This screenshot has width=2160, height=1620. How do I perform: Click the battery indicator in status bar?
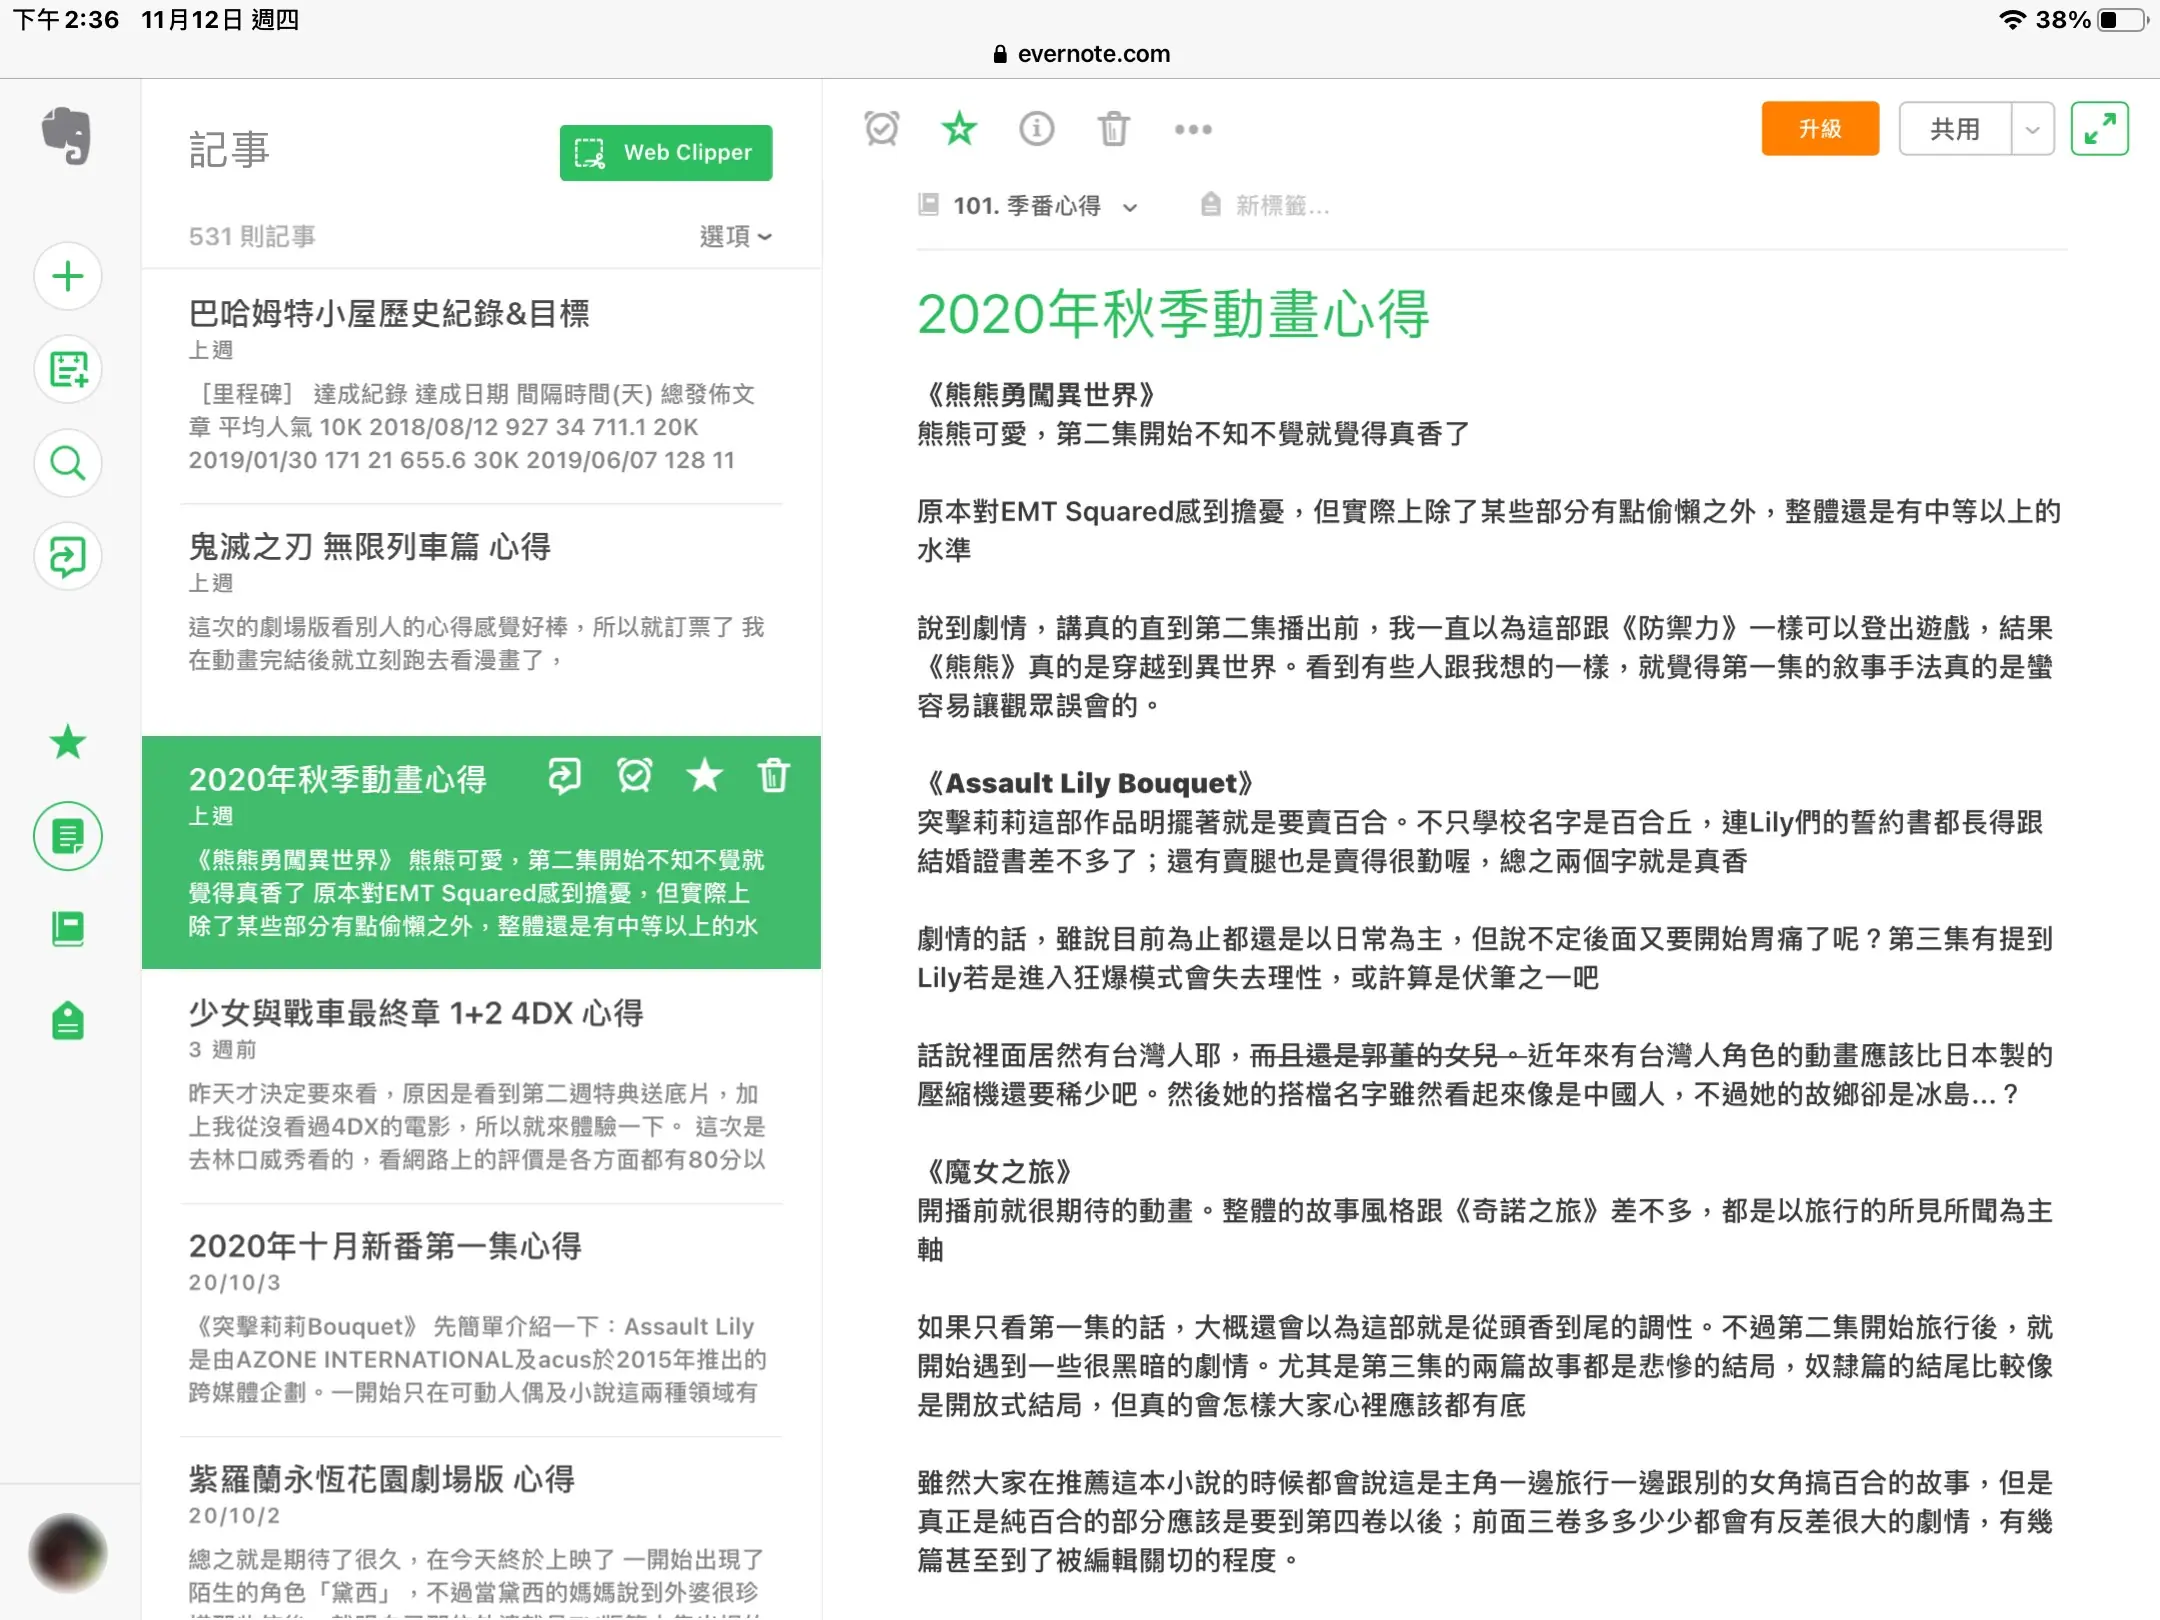click(2123, 20)
